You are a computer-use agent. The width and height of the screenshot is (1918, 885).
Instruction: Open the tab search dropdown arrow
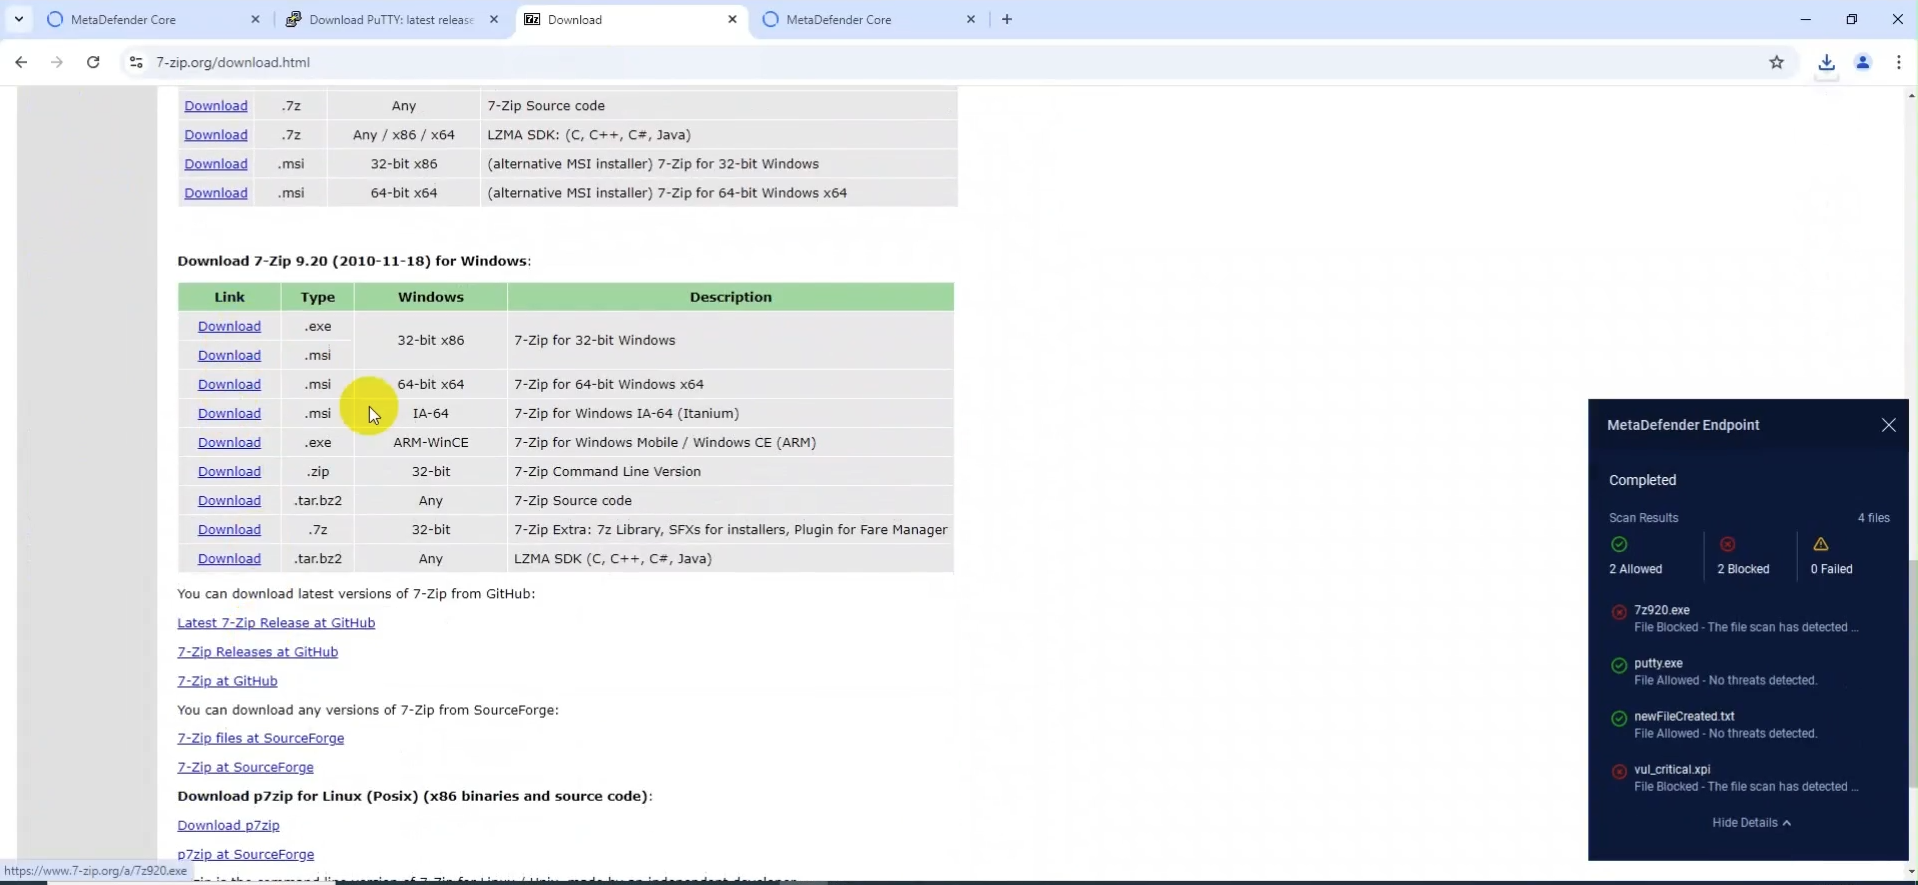(x=19, y=19)
